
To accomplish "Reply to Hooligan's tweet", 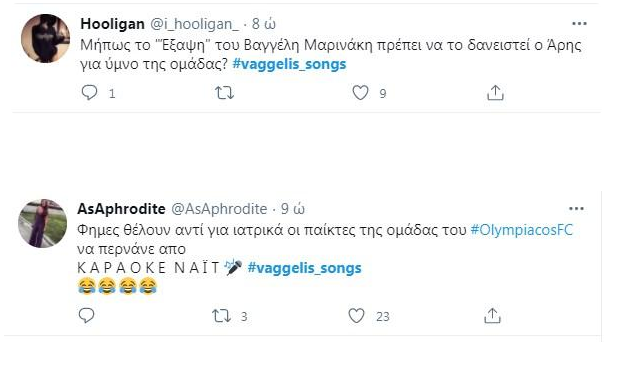I will [x=89, y=93].
